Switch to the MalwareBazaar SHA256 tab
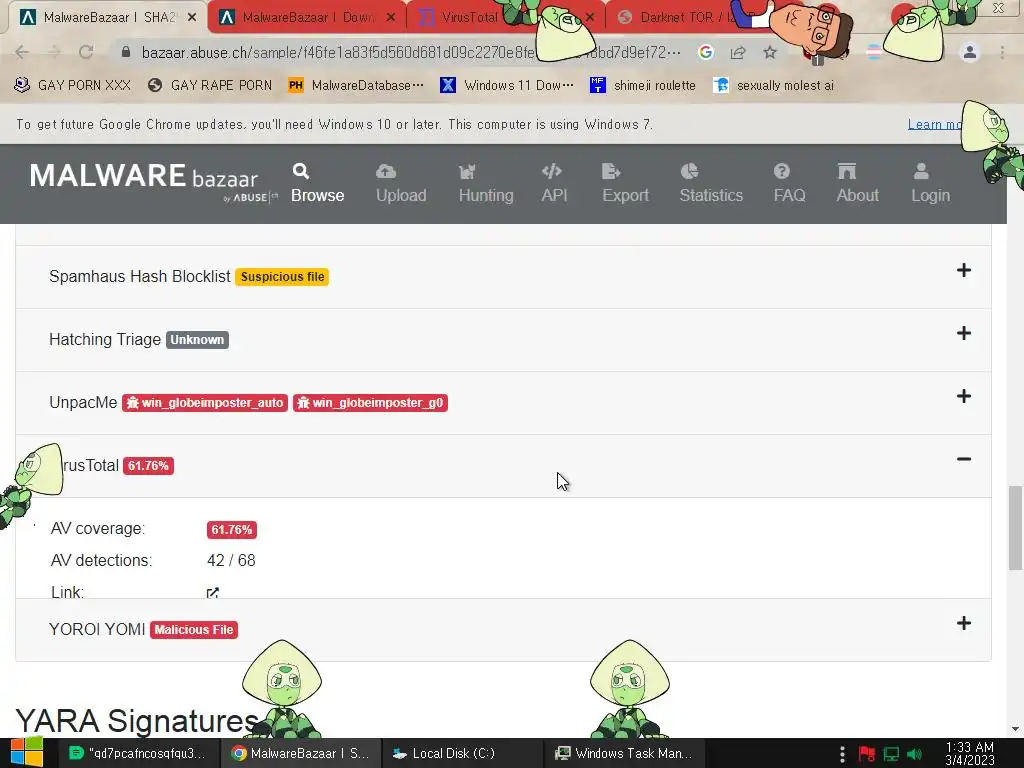 tap(108, 18)
